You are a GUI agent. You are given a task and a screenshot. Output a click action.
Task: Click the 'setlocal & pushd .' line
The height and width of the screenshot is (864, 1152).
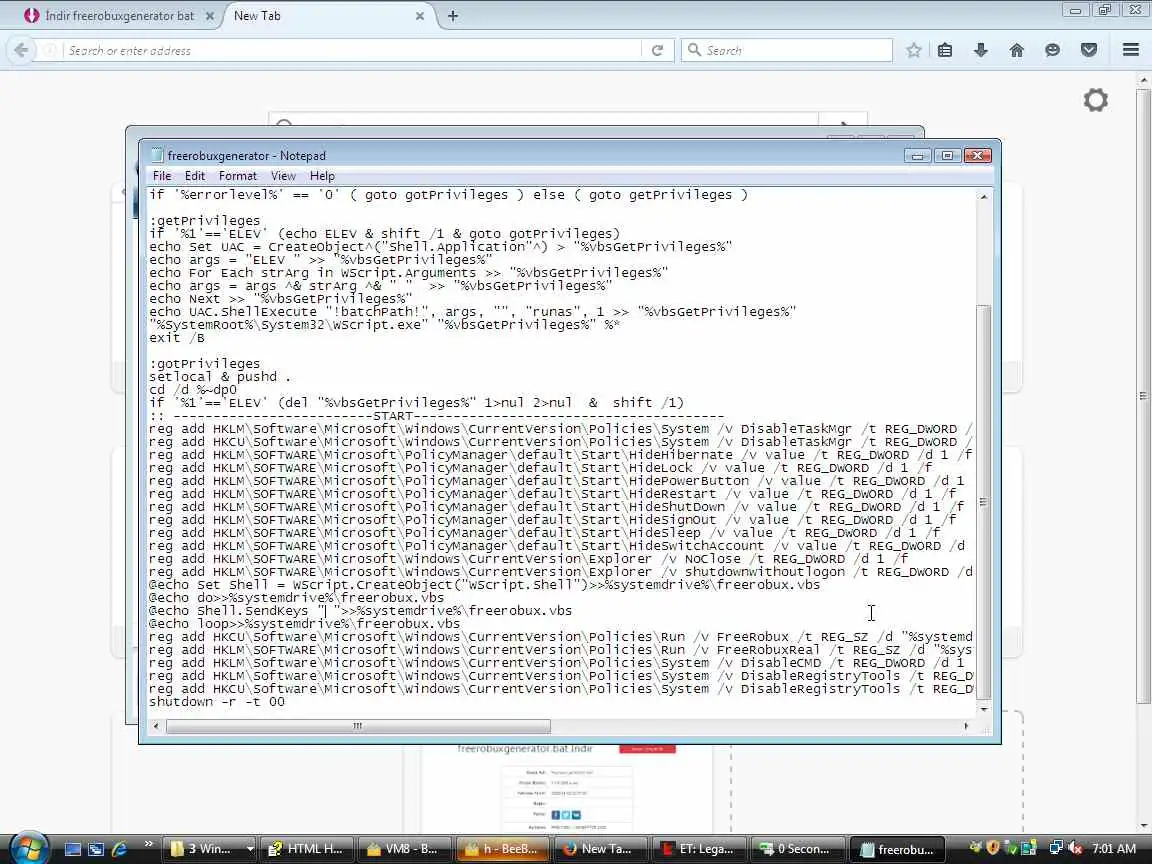tap(220, 377)
